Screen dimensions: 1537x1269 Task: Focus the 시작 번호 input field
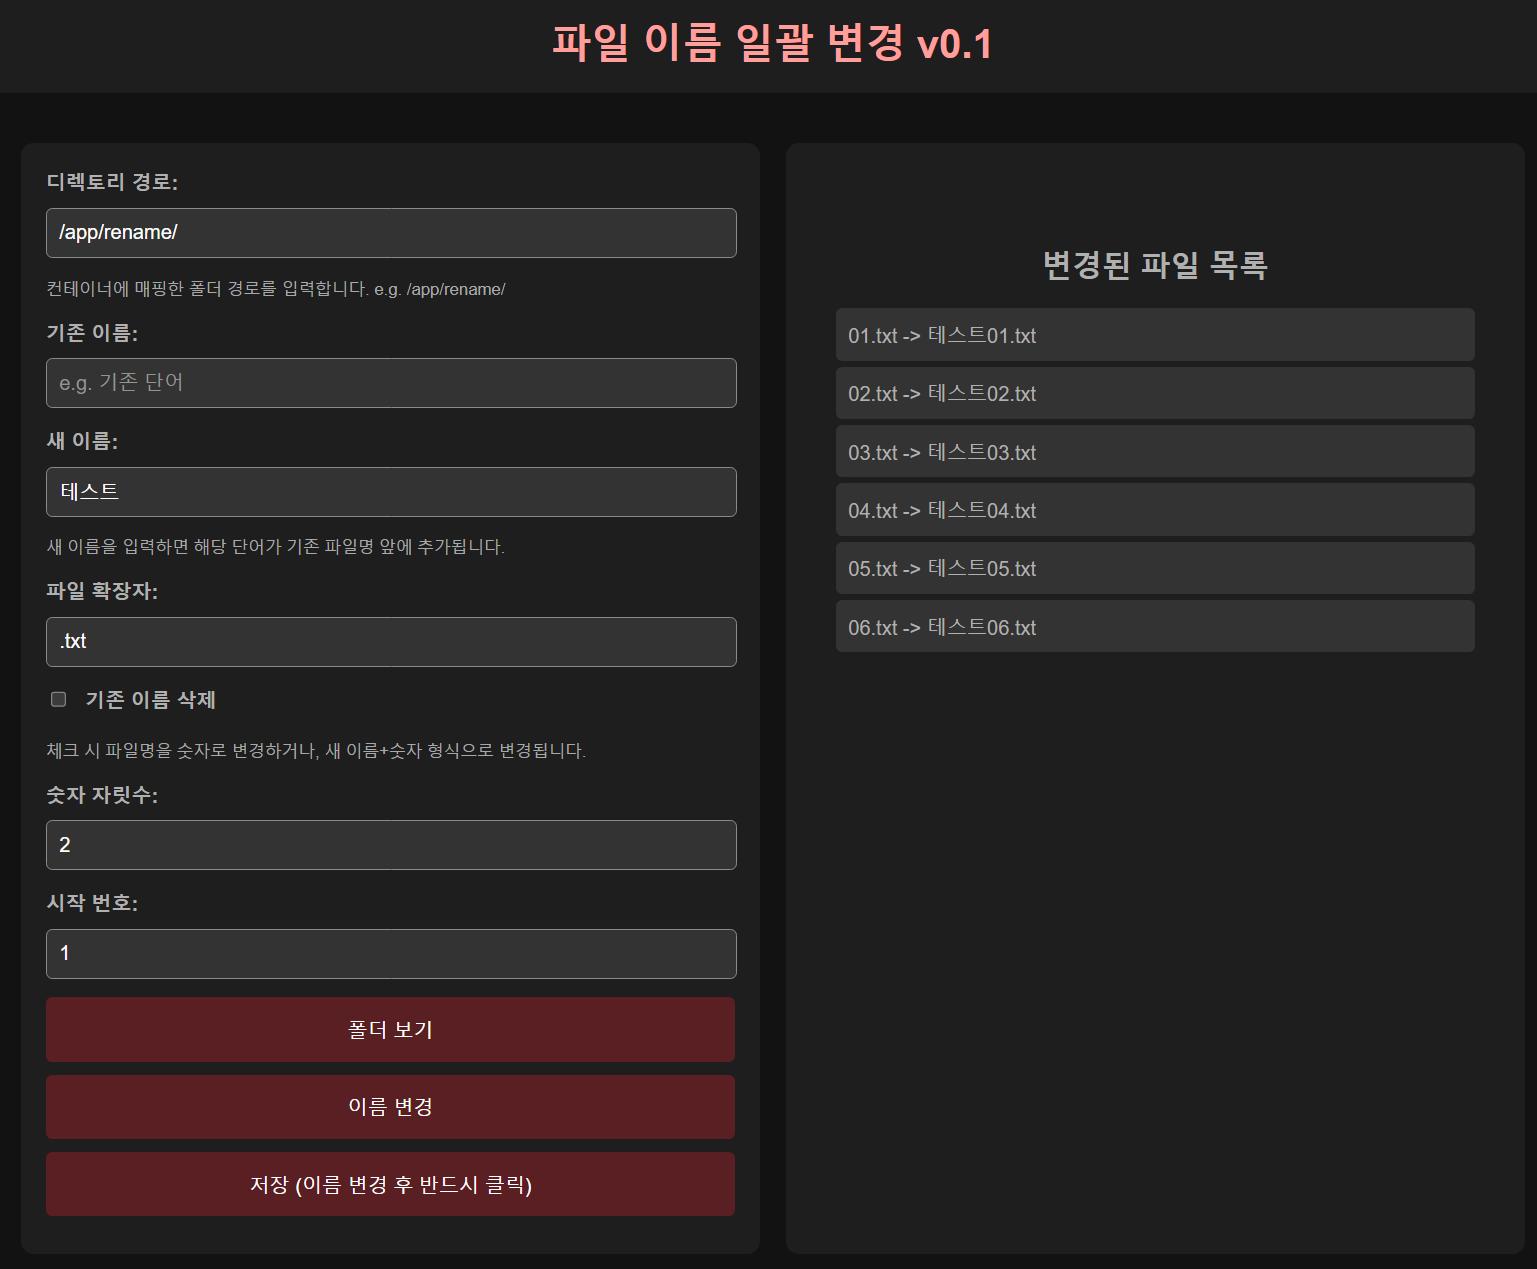(391, 954)
